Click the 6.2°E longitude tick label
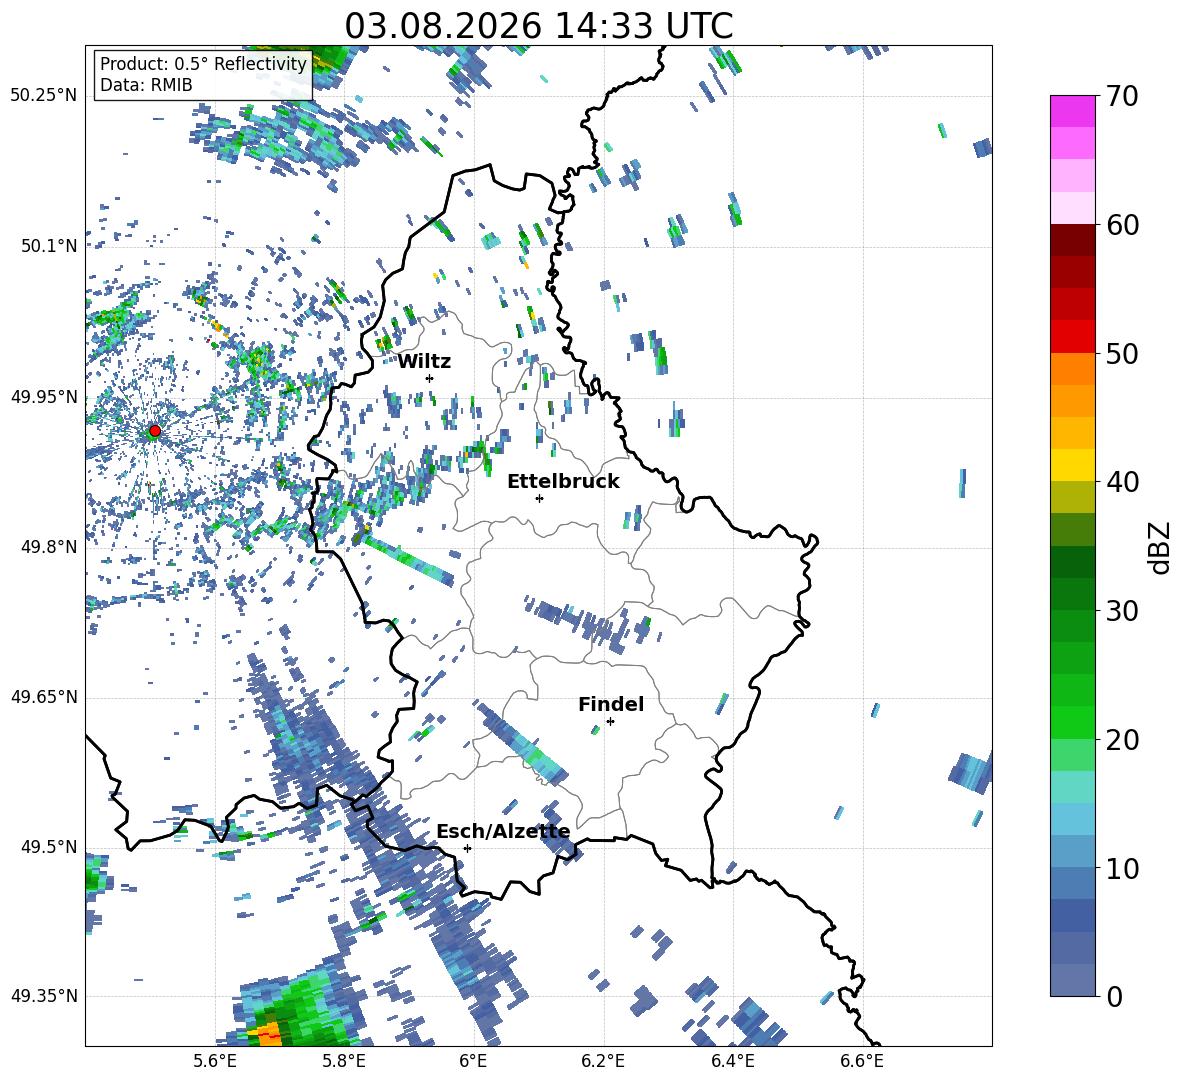1184x1081 pixels. [x=603, y=1061]
